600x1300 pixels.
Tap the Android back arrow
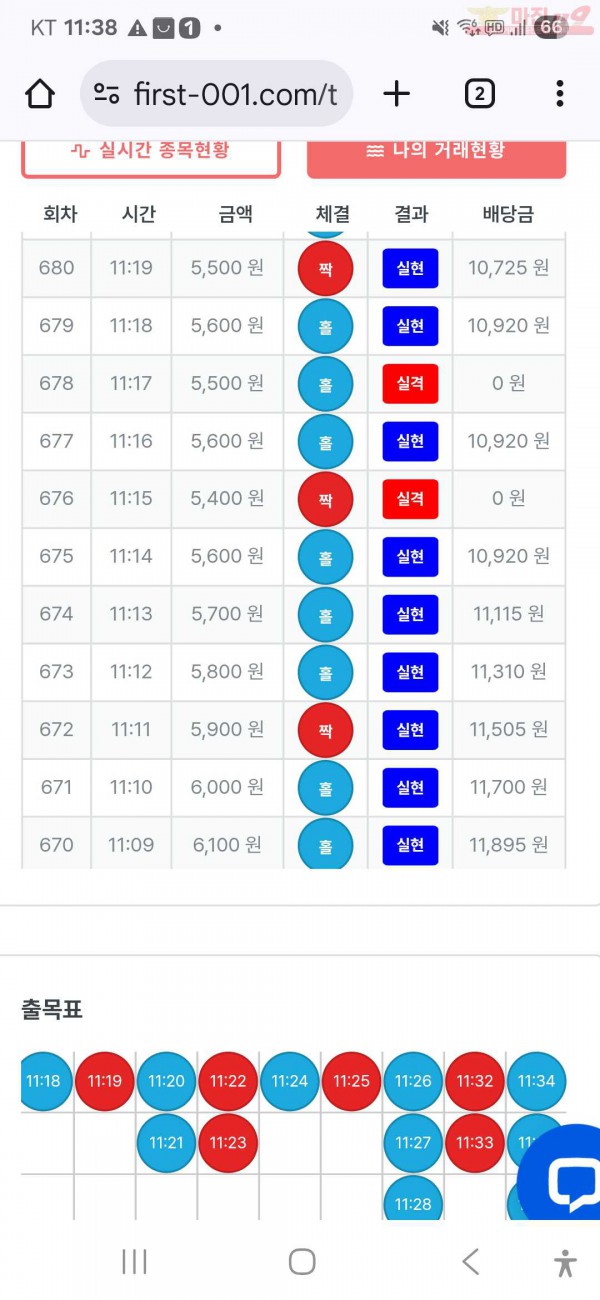[x=470, y=1262]
